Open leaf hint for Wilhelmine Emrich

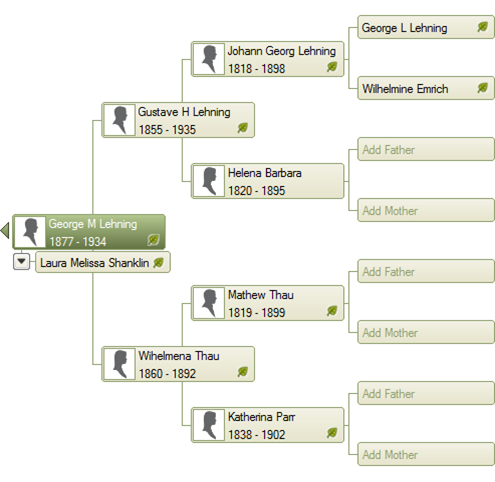point(482,88)
